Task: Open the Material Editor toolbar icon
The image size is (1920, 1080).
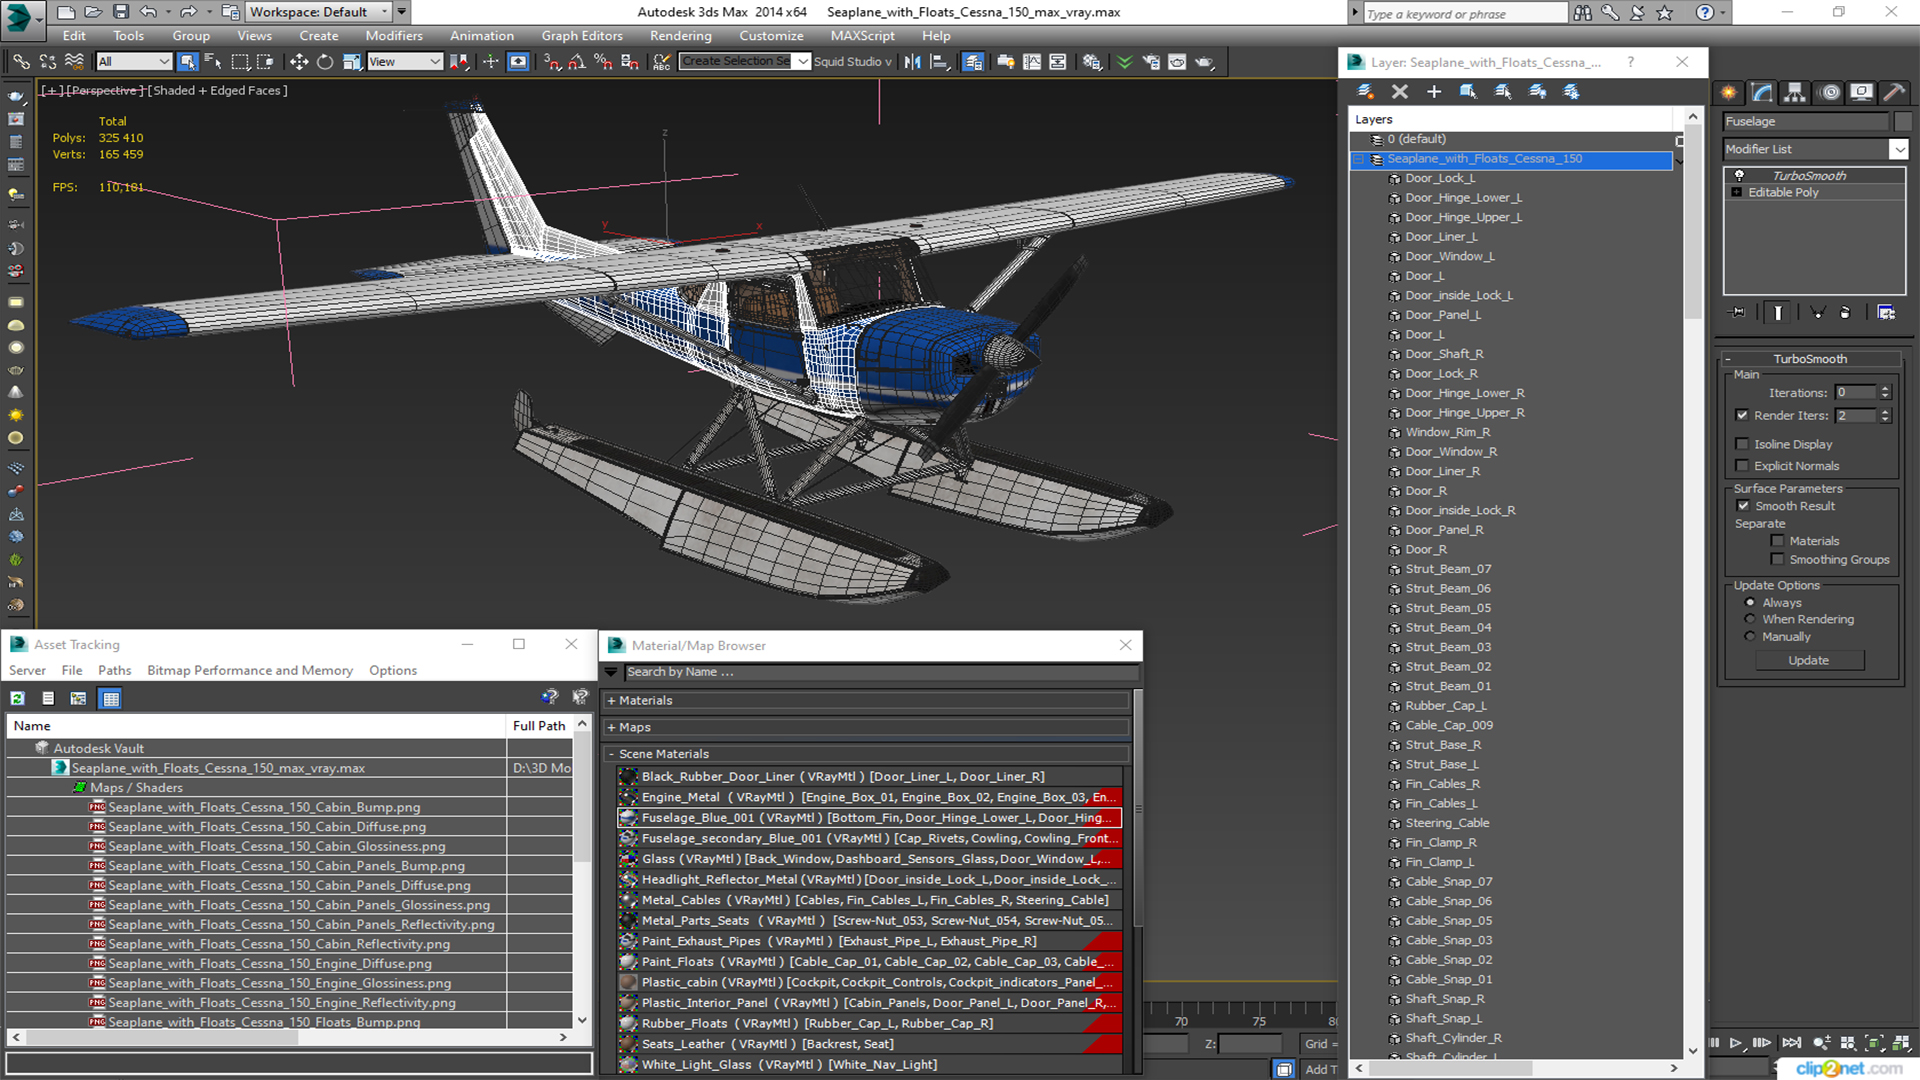Action: [x=1092, y=62]
